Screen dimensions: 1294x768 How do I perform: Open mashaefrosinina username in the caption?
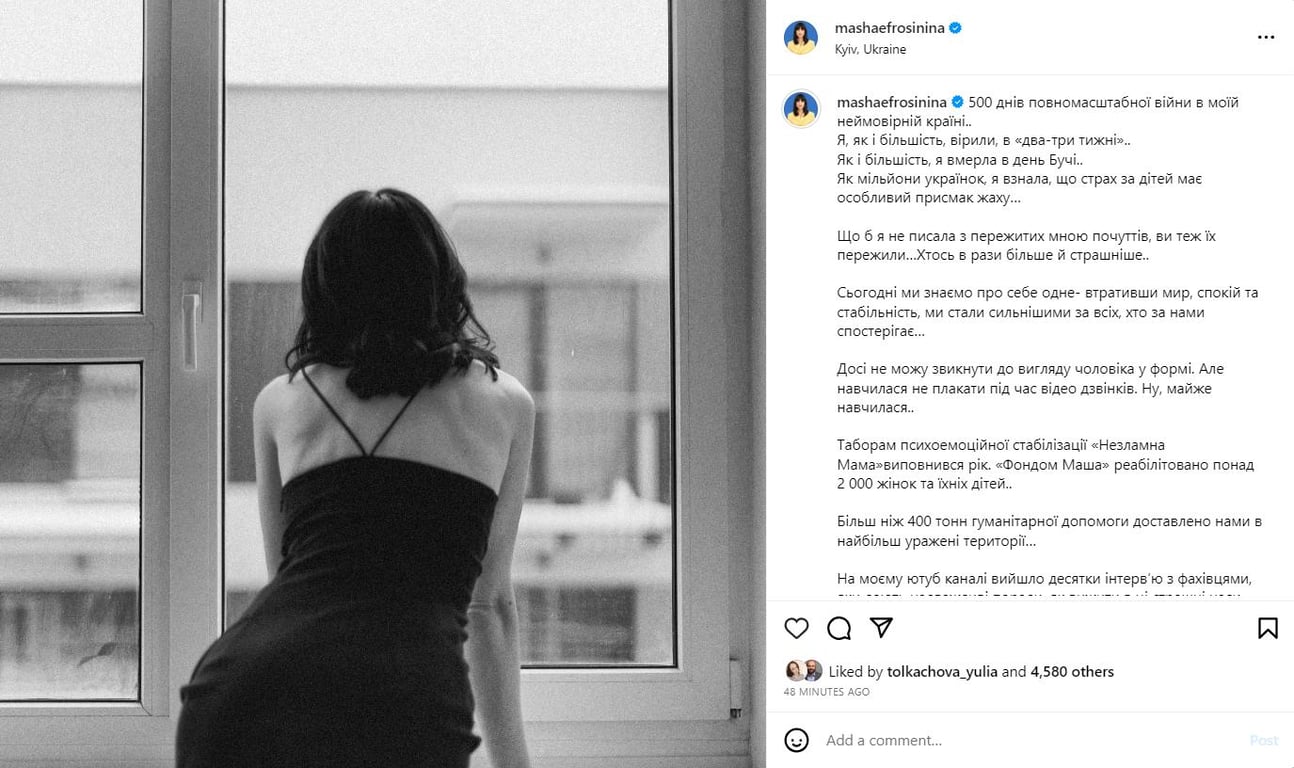click(x=892, y=102)
